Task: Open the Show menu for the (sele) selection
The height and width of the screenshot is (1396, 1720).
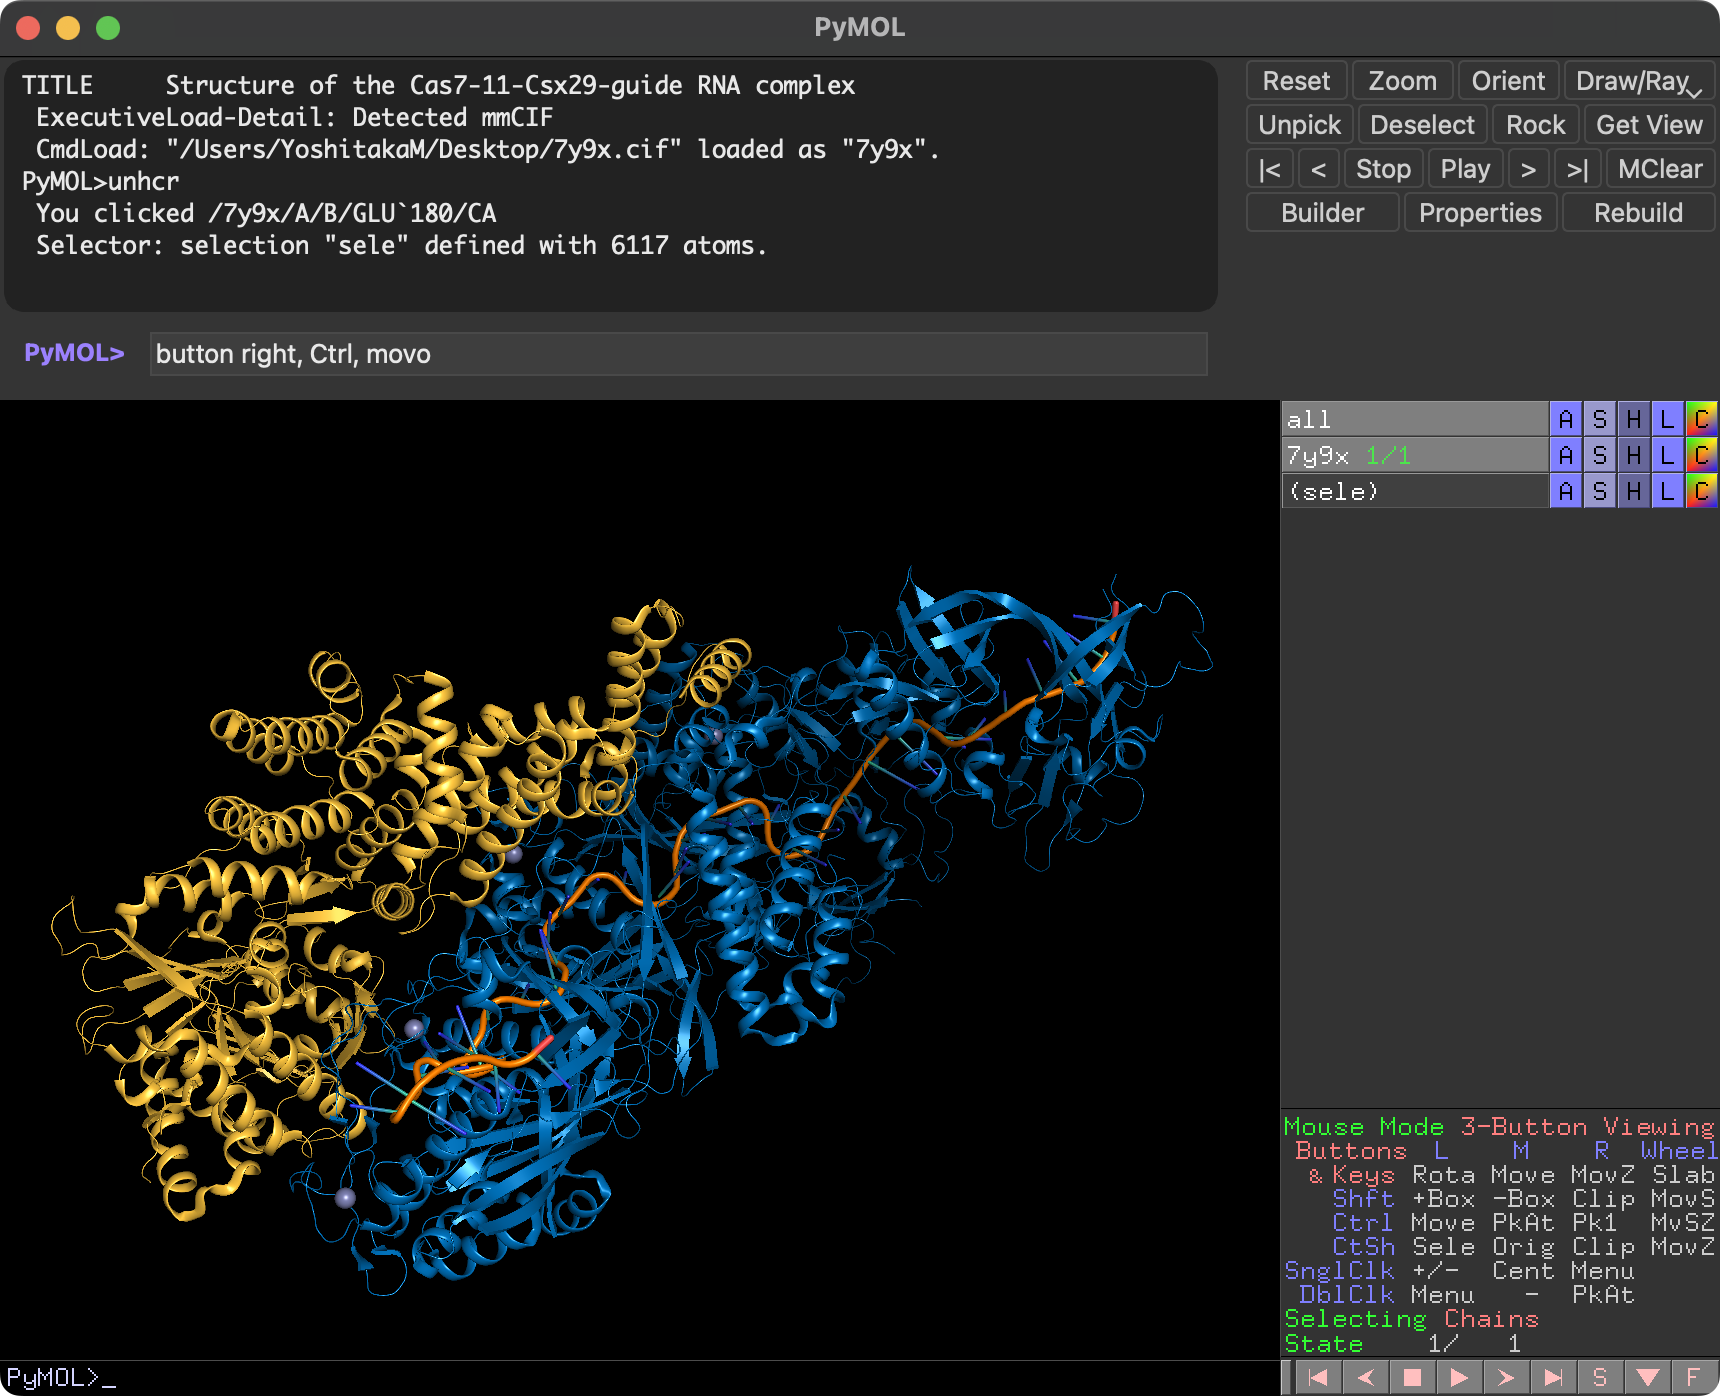Action: 1599,490
